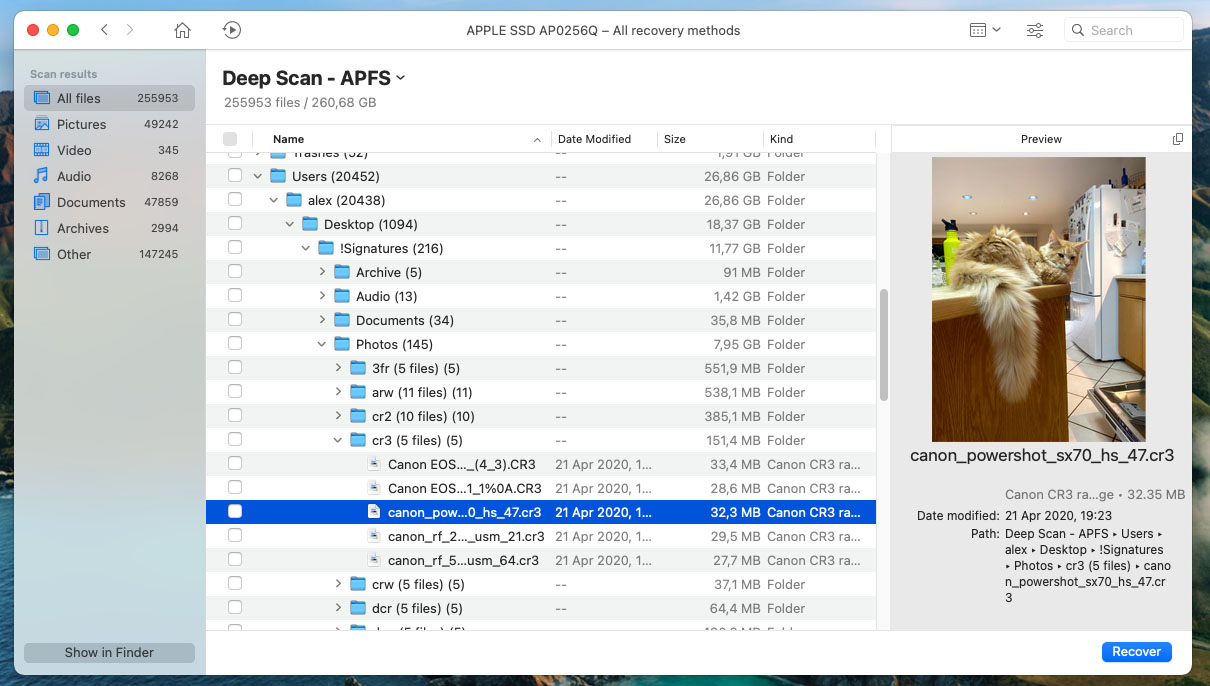Click the cat photo preview image
The image size is (1210, 686).
tap(1039, 299)
